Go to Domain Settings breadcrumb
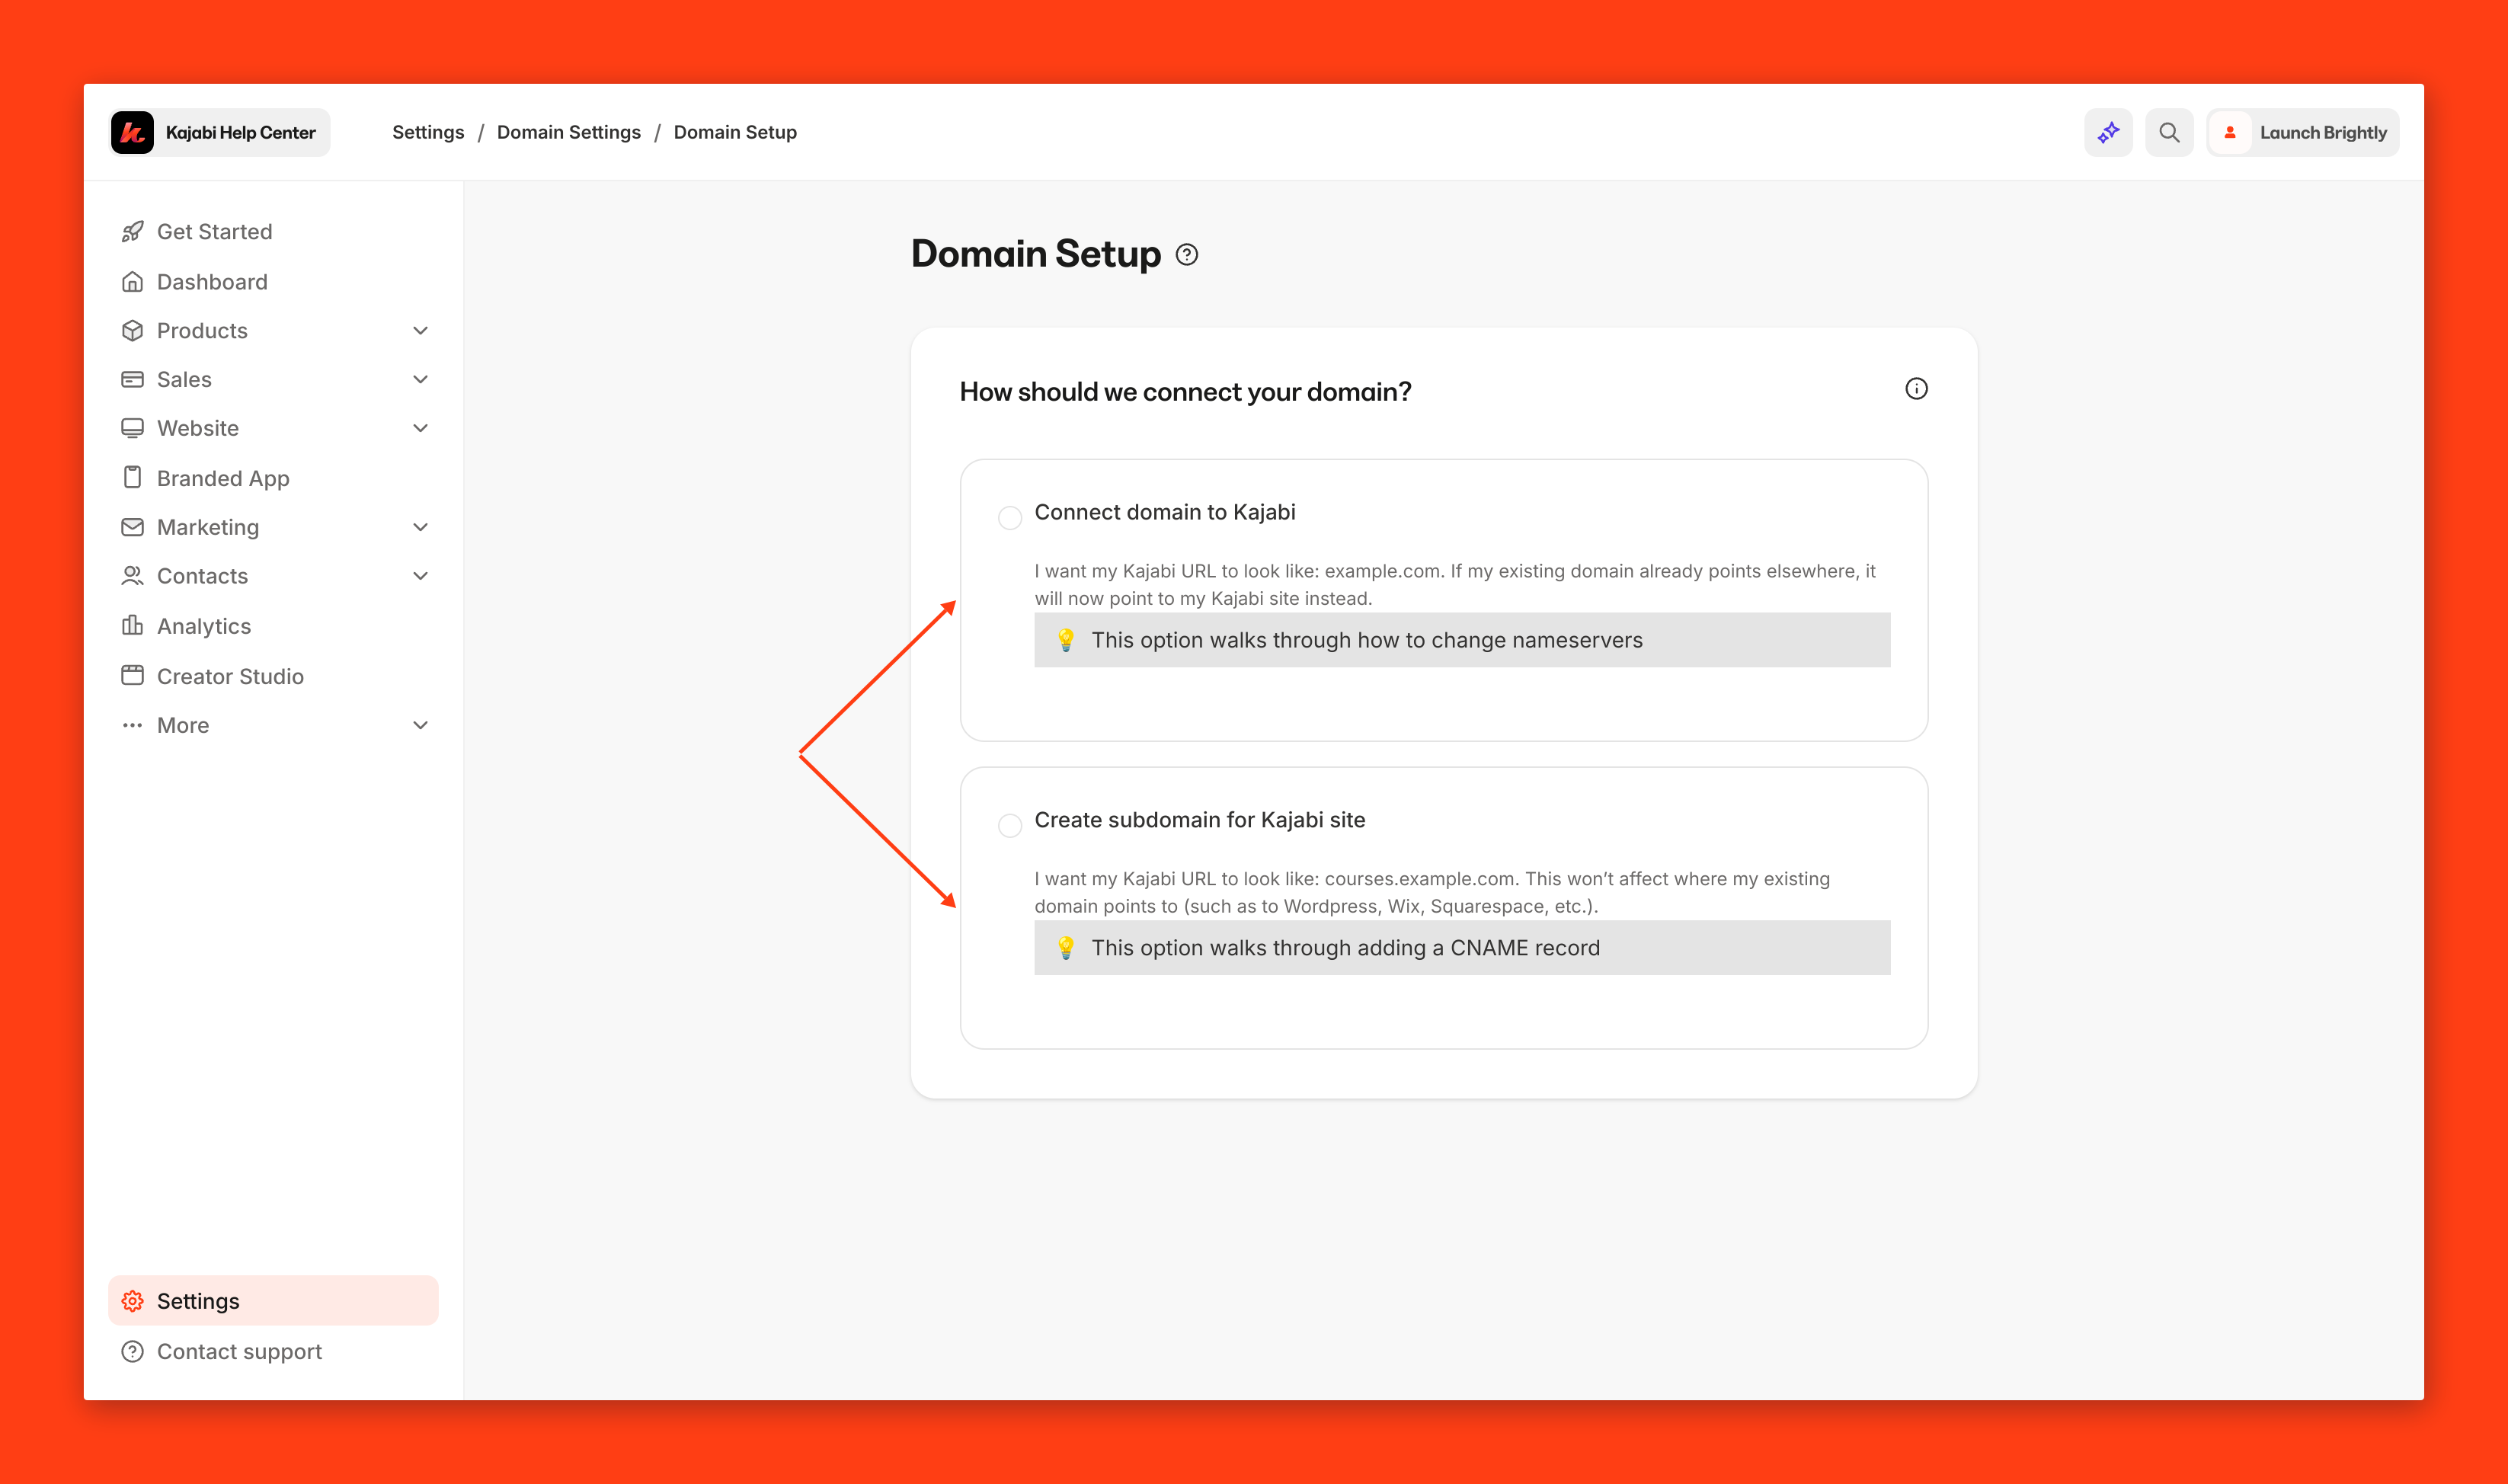 point(568,132)
